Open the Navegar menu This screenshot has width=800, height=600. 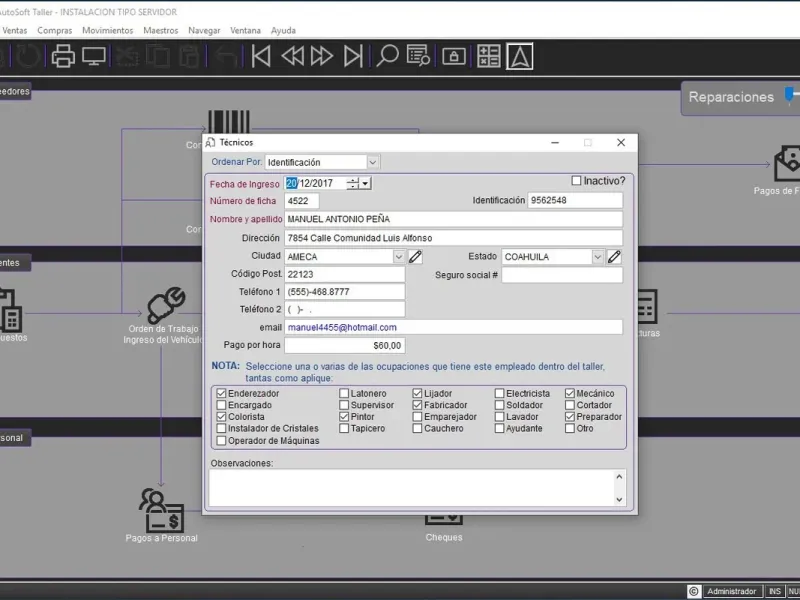pyautogui.click(x=204, y=31)
